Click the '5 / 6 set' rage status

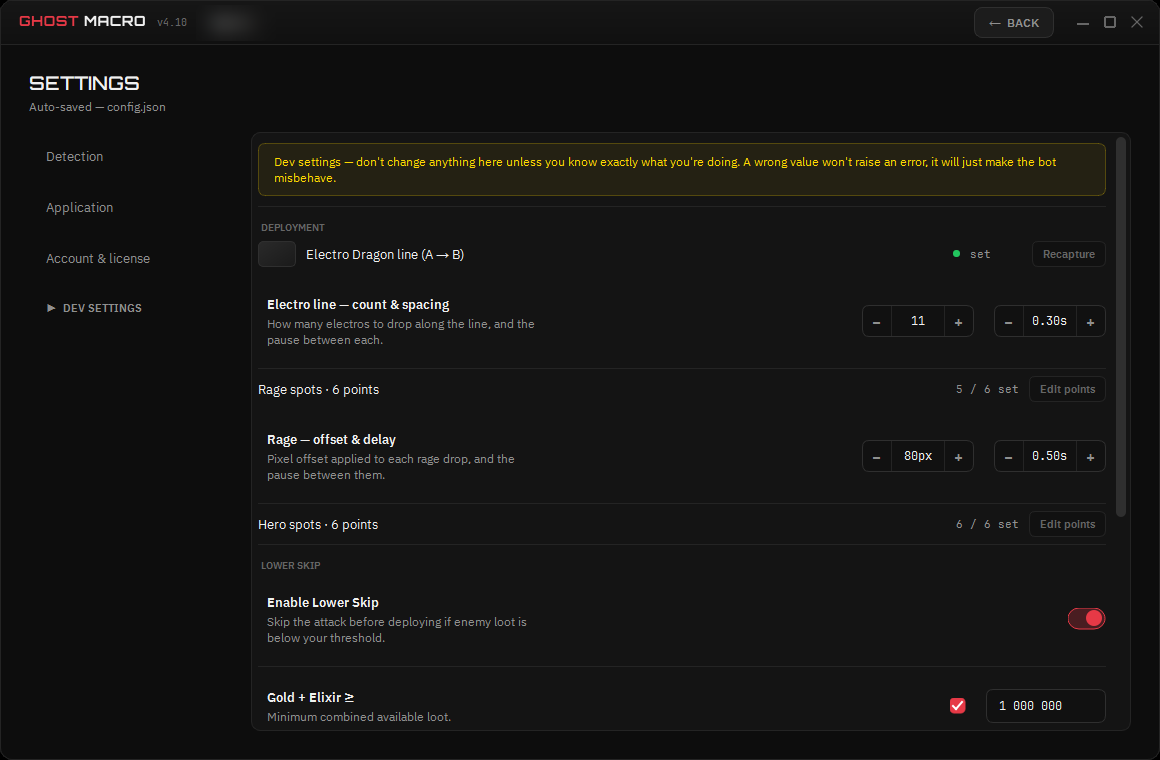pyautogui.click(x=987, y=389)
